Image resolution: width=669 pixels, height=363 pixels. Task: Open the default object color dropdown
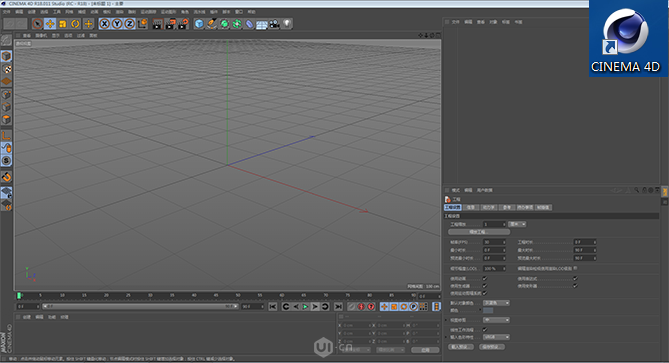496,303
